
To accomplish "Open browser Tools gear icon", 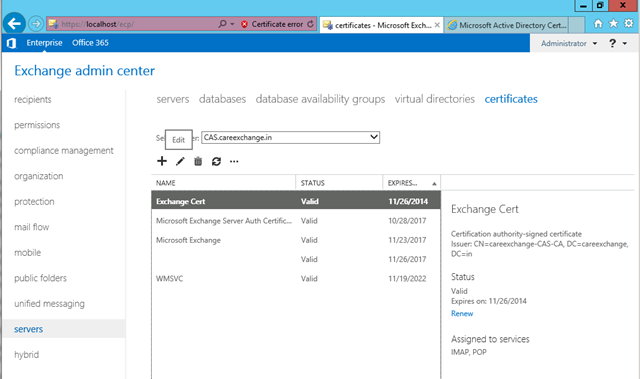I will [629, 24].
